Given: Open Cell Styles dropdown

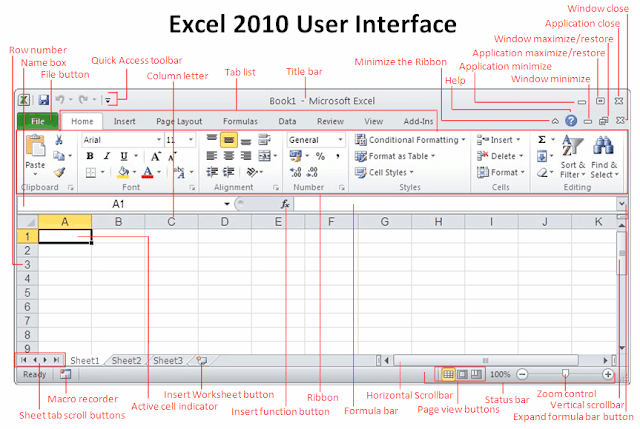Looking at the screenshot, I should [x=384, y=173].
